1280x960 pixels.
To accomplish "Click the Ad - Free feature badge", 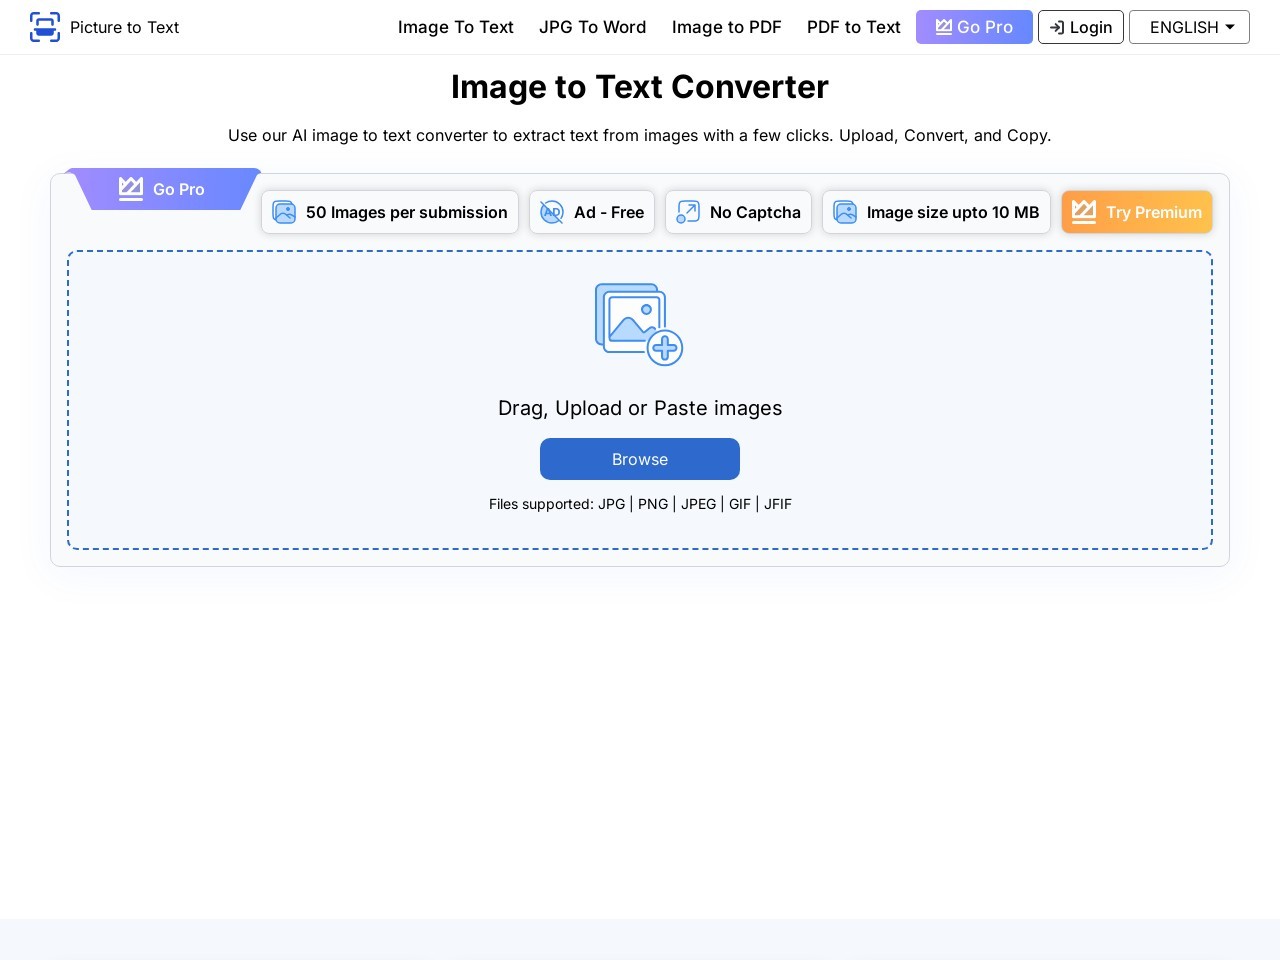I will coord(592,212).
